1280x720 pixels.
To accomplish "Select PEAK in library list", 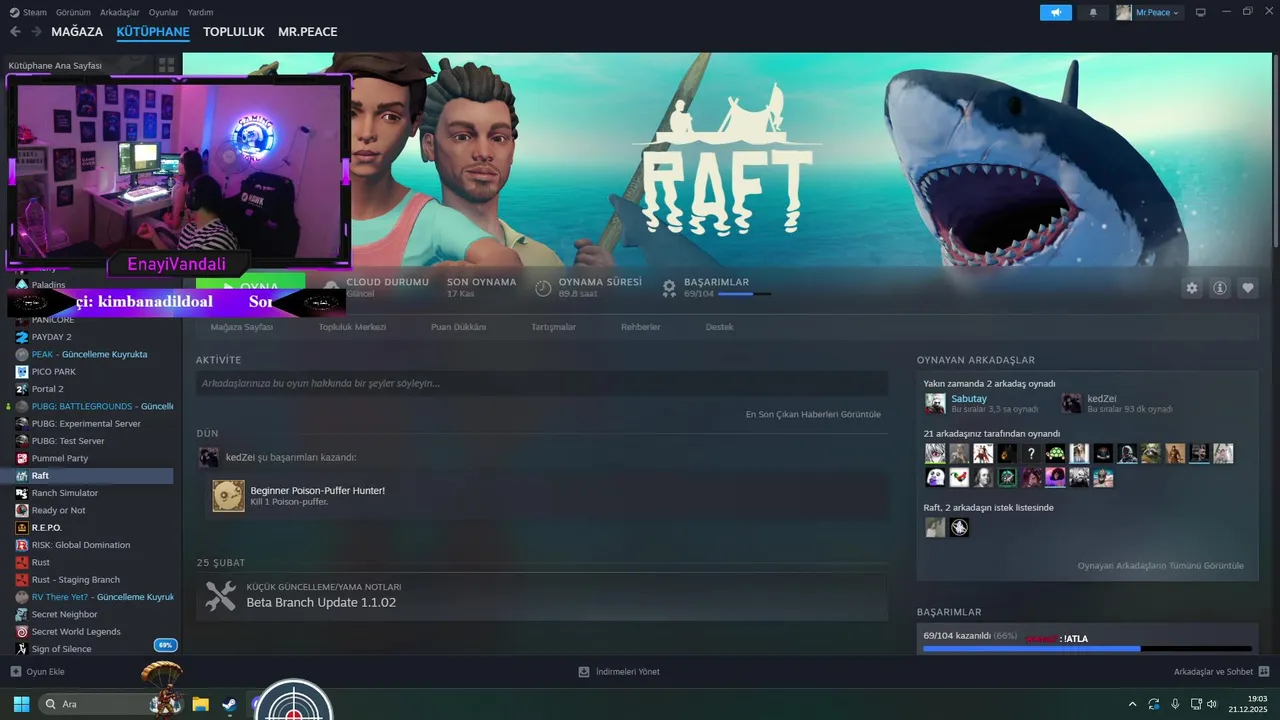I will [x=91, y=354].
